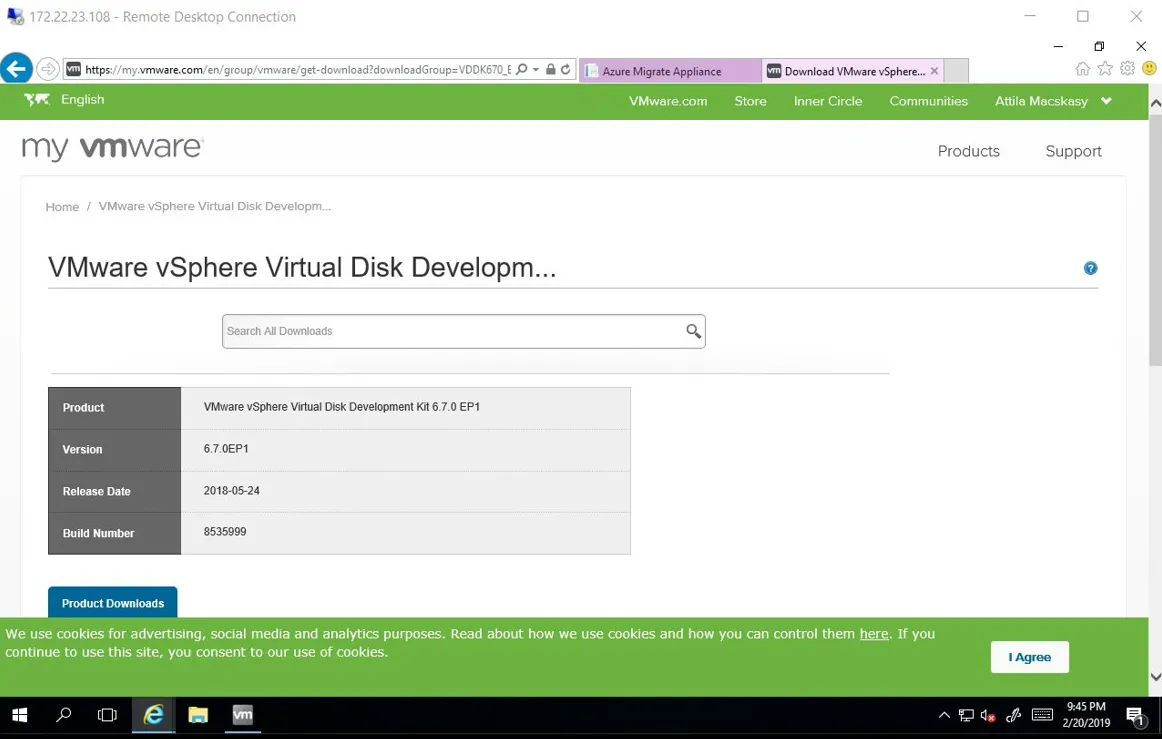Click scrollbar down arrow on page
Screen dimensions: 1162x739
click(1155, 677)
